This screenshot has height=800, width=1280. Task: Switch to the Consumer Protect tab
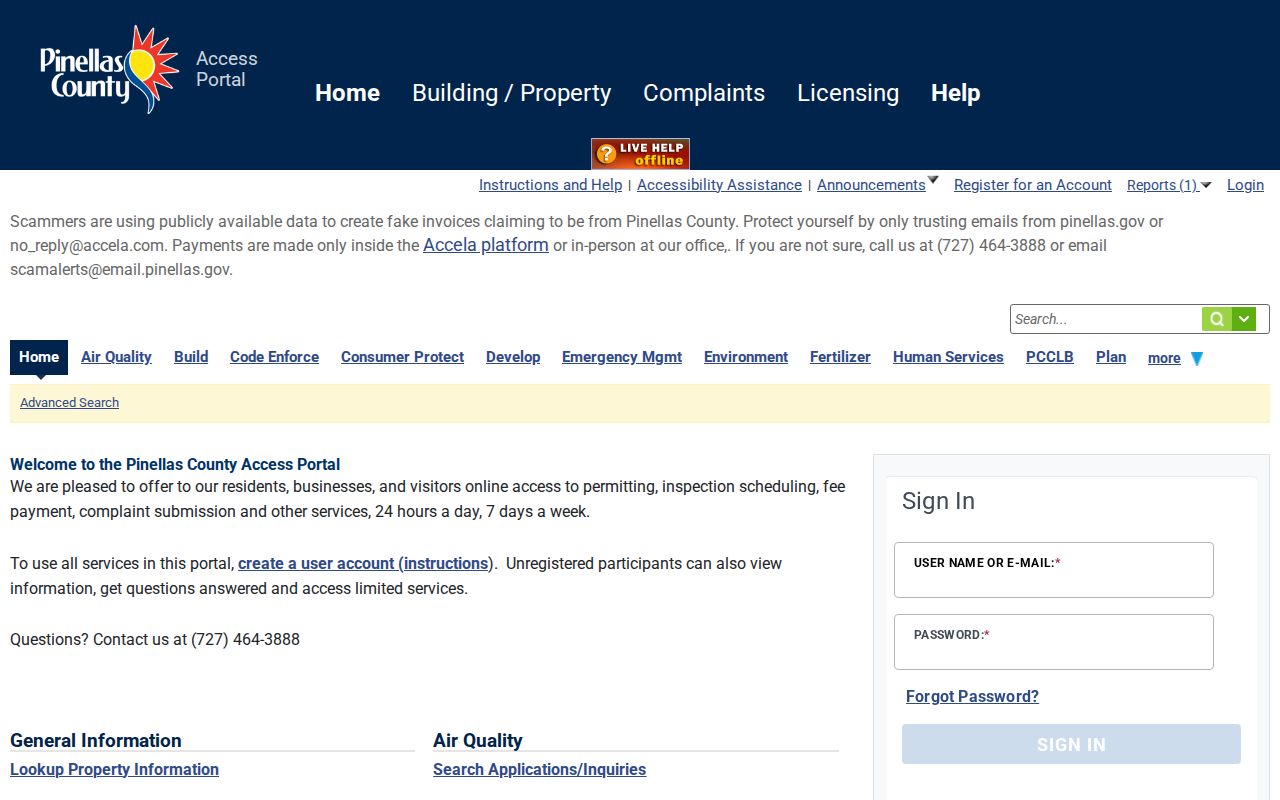coord(402,357)
